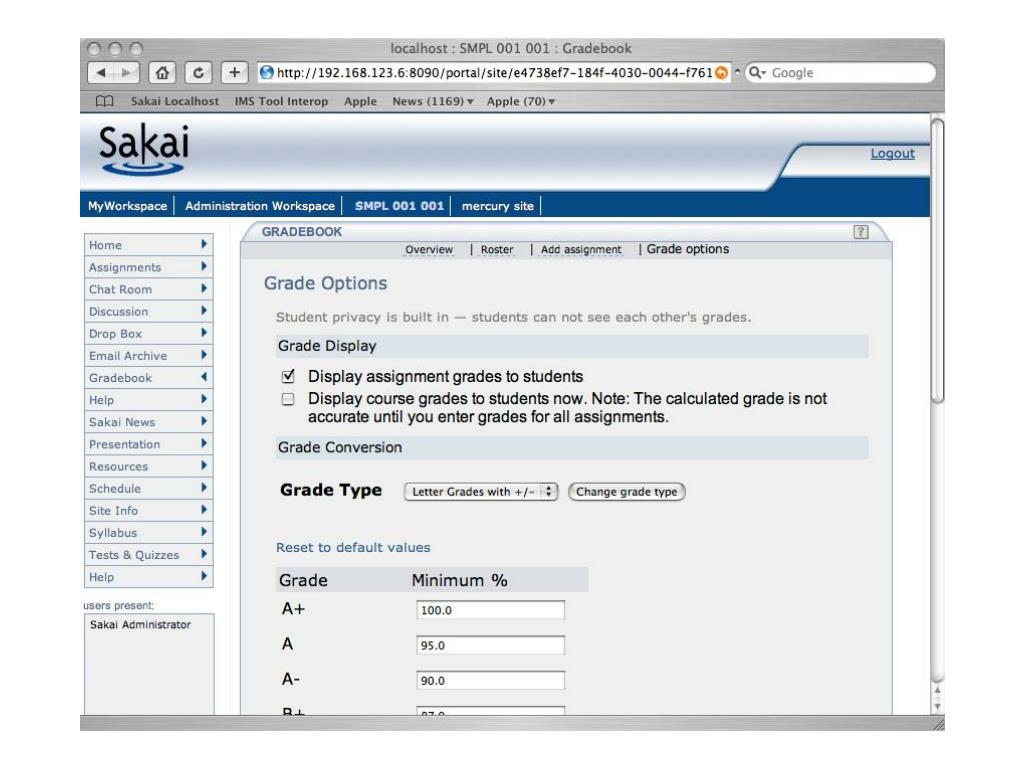Open Gradebook help question mark icon

point(861,232)
